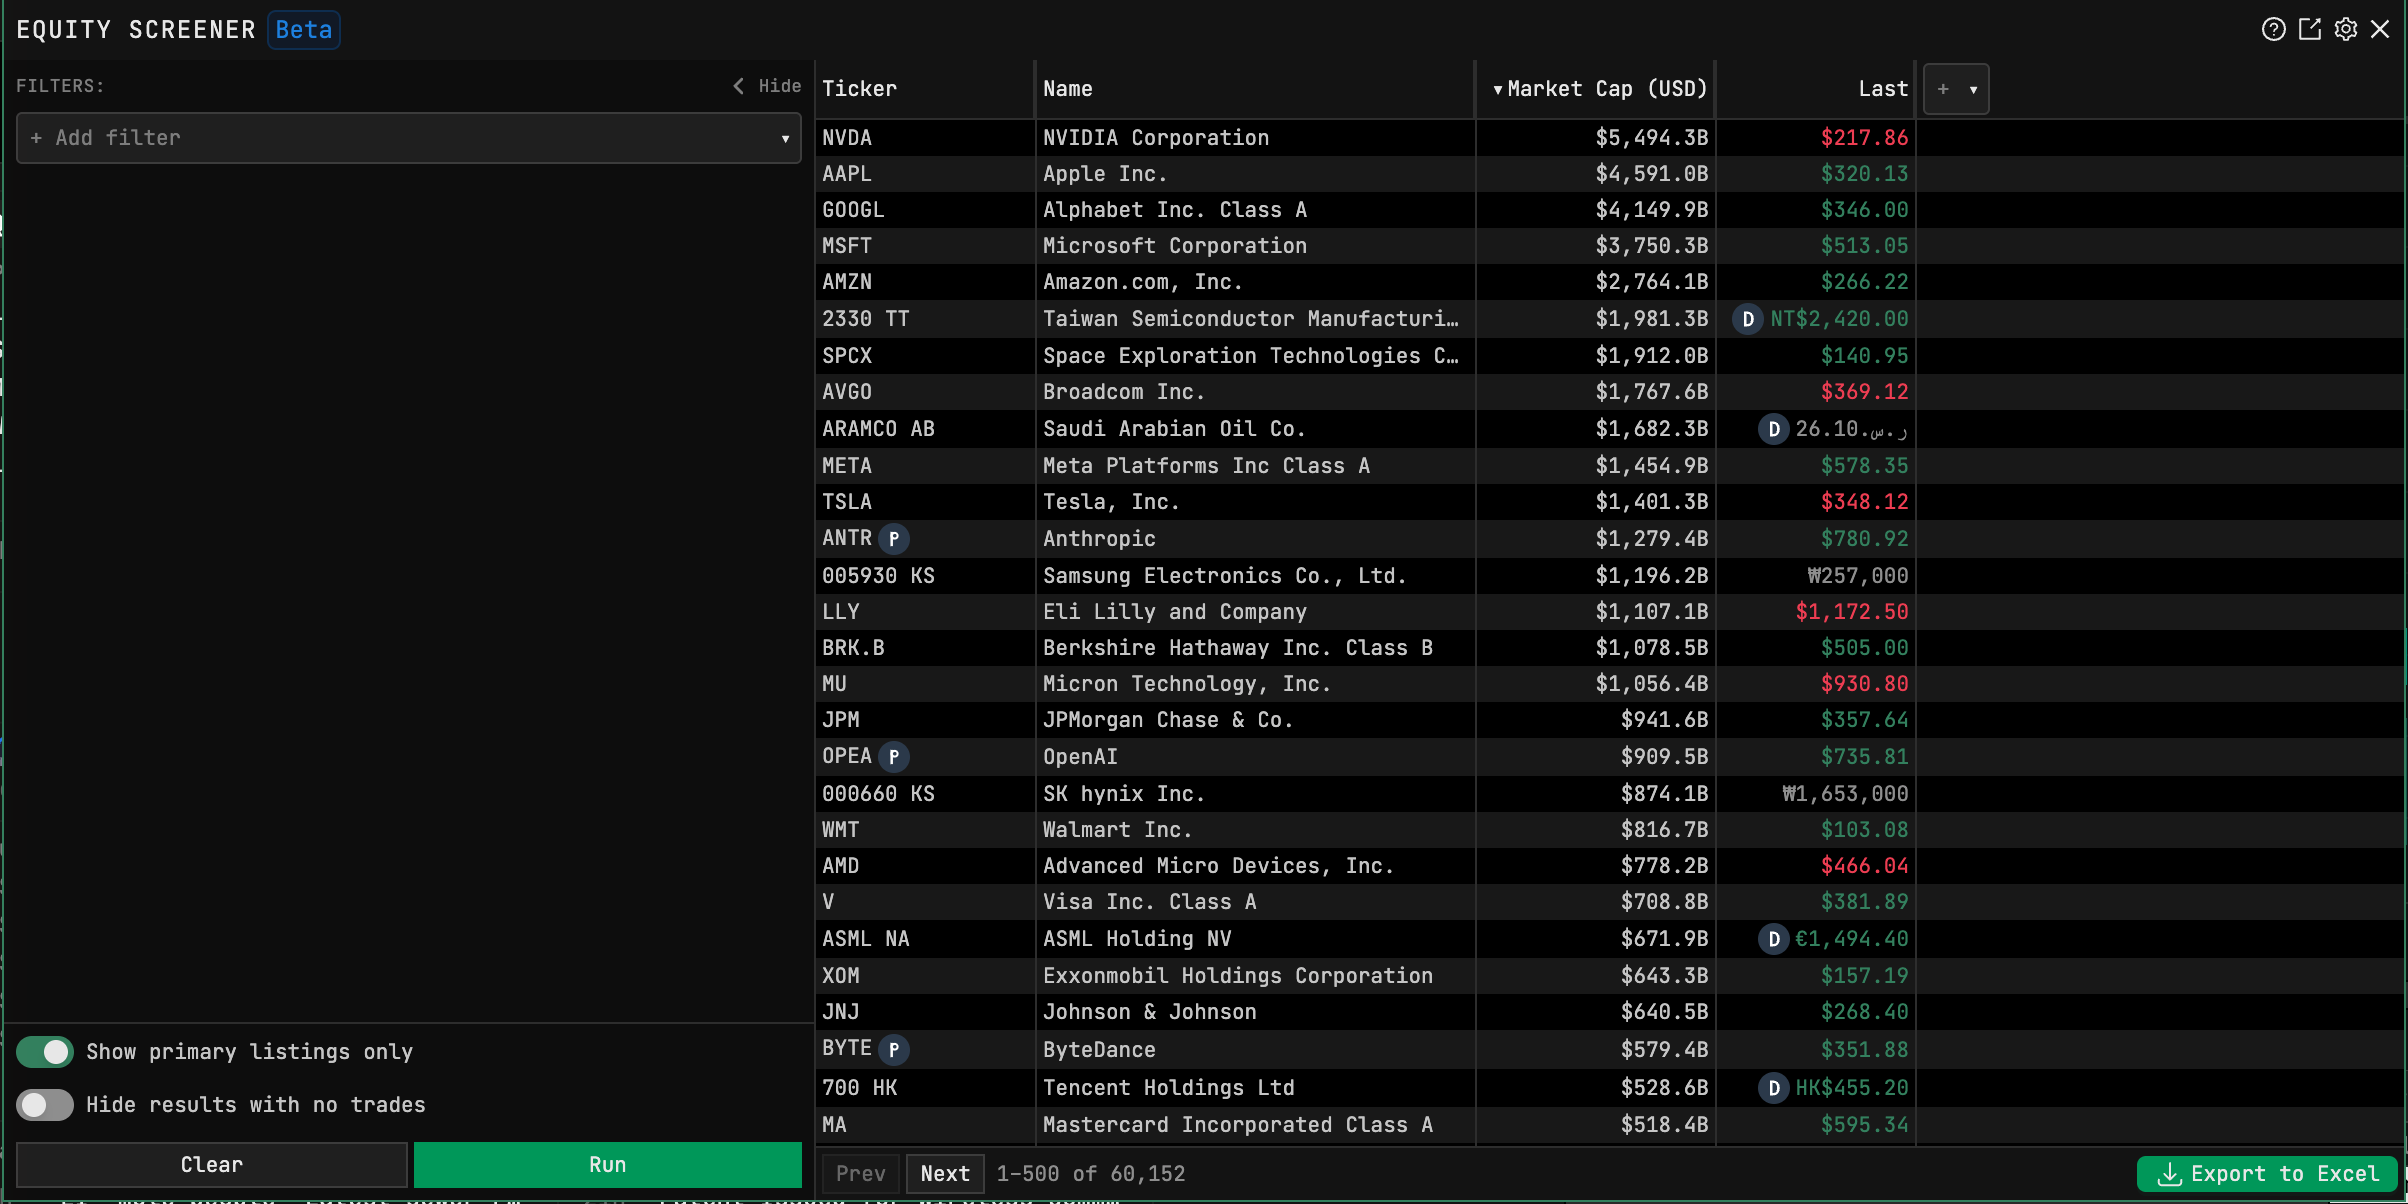
Task: Click the 1-500 of 60,152 results count
Action: click(1091, 1174)
